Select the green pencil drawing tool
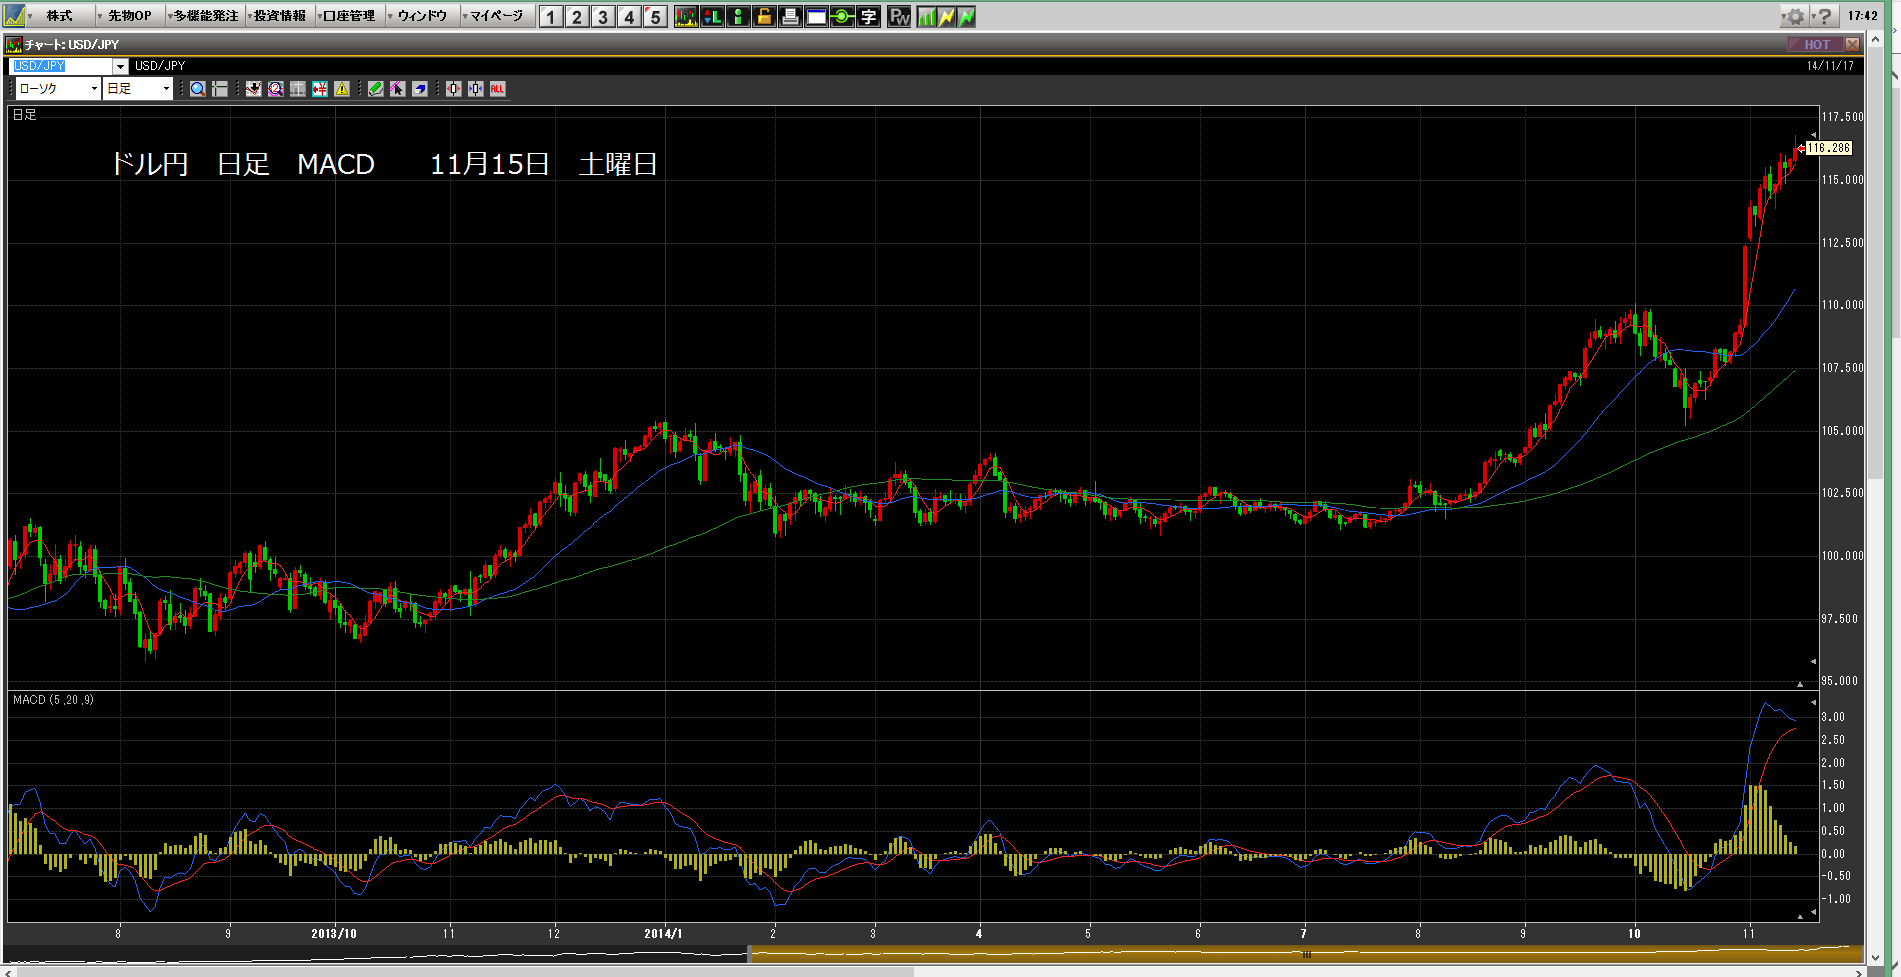This screenshot has width=1901, height=977. (x=376, y=89)
